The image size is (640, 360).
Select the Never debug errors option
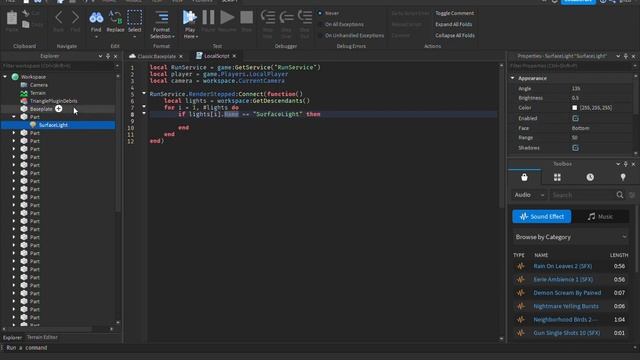(x=320, y=13)
